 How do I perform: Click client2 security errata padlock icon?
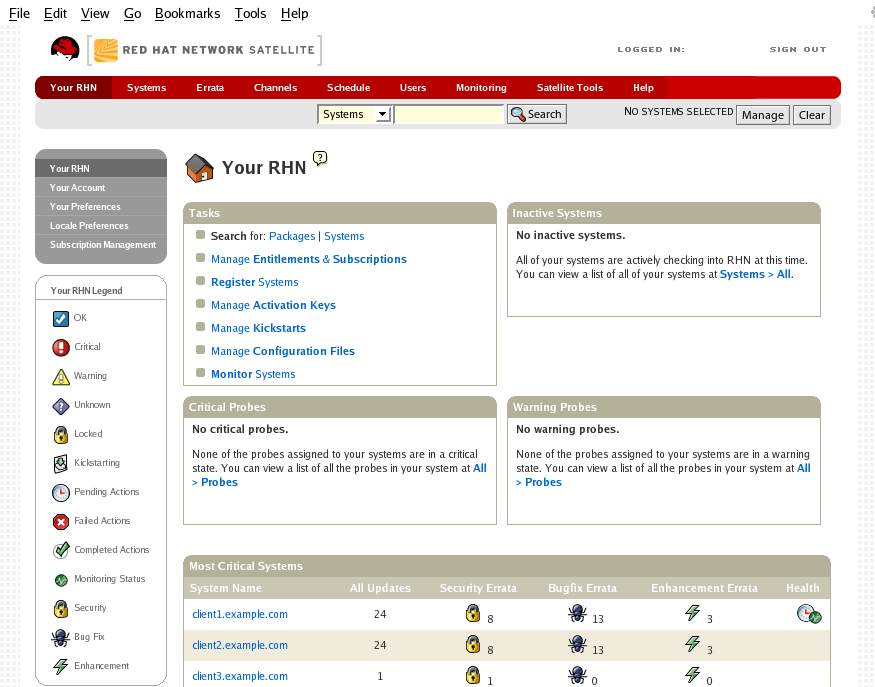point(473,644)
